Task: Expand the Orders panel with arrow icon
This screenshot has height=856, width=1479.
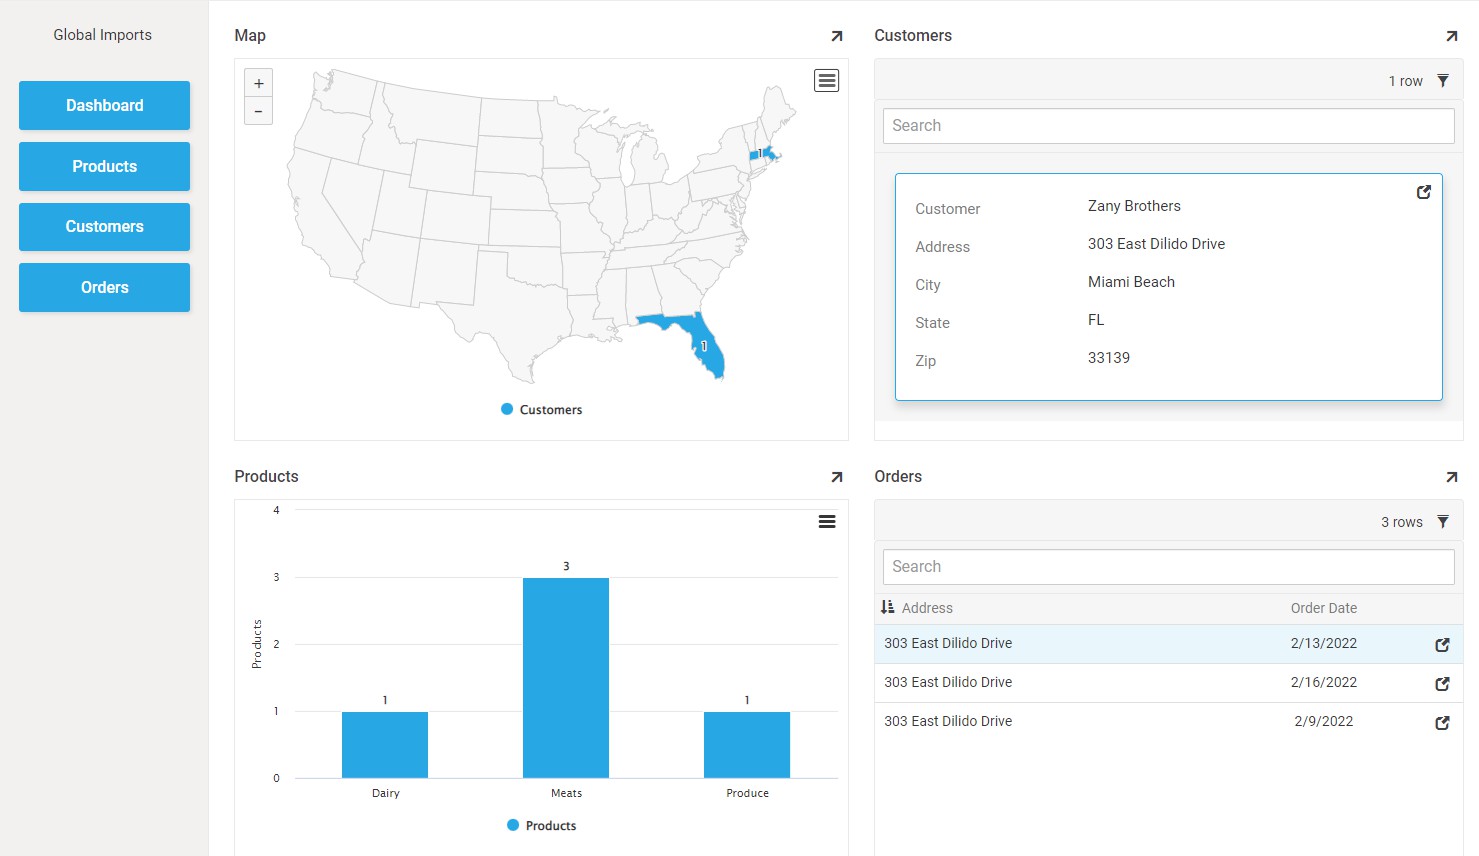Action: [x=1451, y=477]
